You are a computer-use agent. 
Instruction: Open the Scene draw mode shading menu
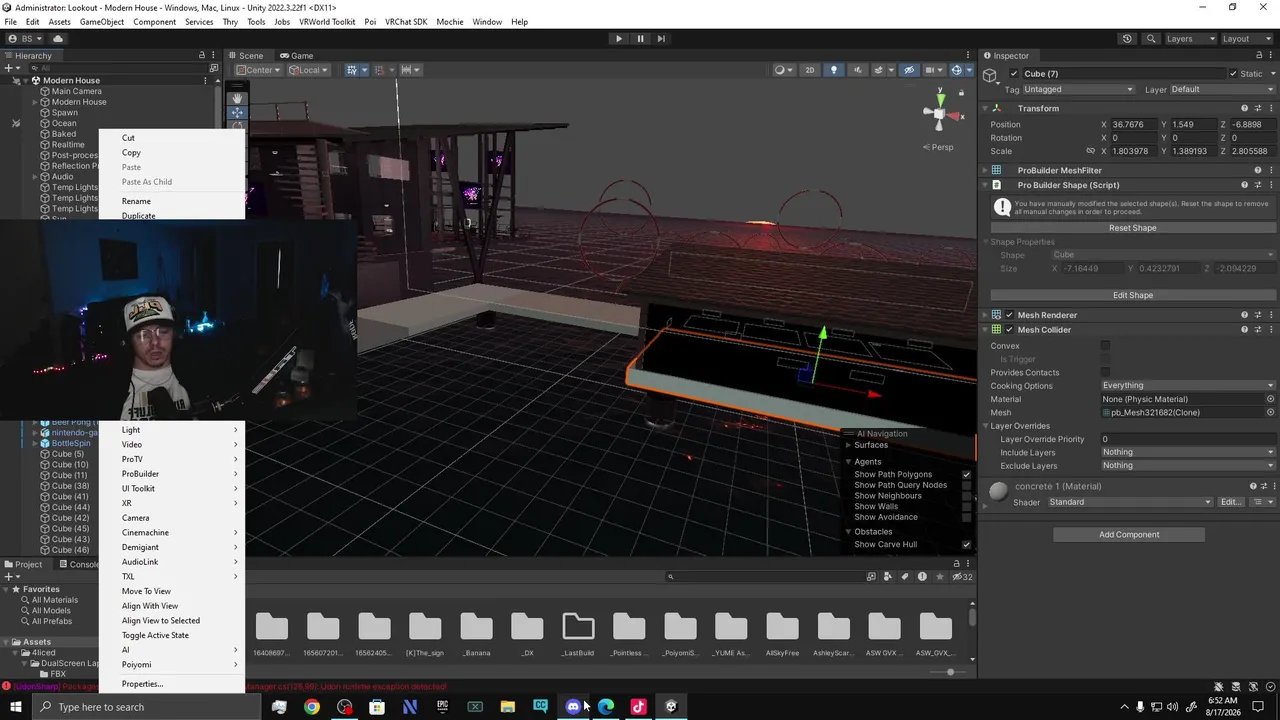click(x=782, y=70)
